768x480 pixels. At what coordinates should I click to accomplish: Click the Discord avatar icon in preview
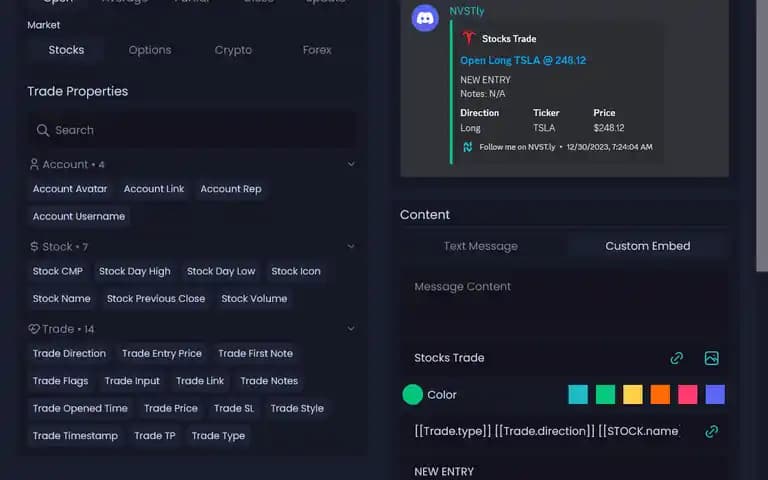click(425, 18)
